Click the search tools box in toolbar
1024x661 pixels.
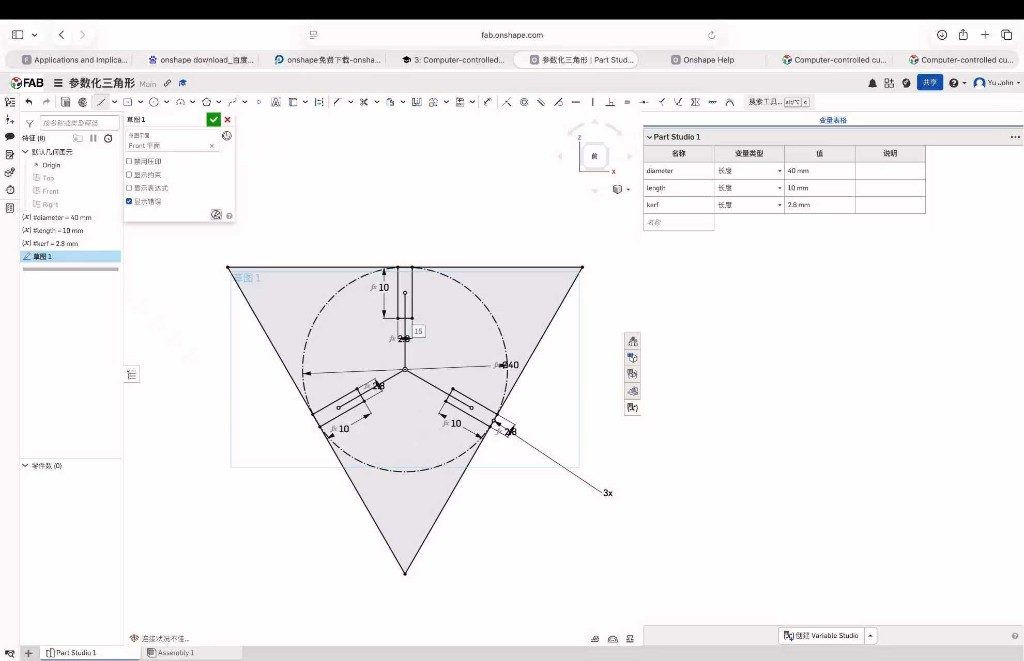(x=778, y=102)
